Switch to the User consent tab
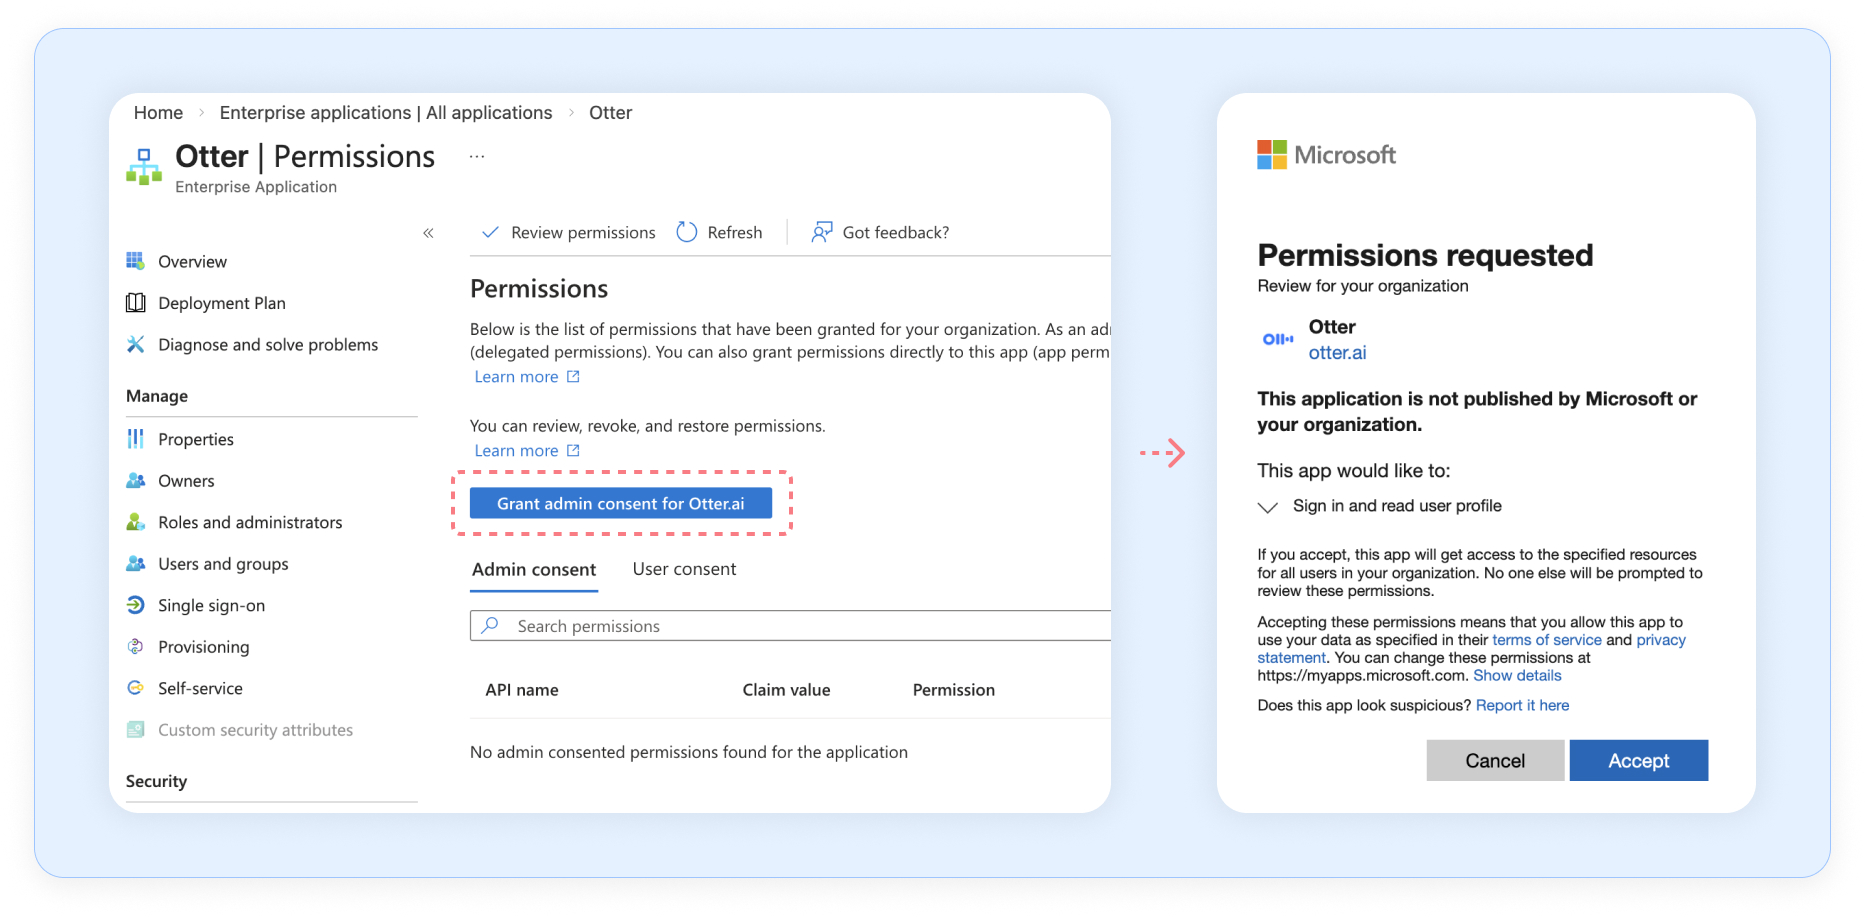Viewport: 1865px width, 918px height. [684, 569]
